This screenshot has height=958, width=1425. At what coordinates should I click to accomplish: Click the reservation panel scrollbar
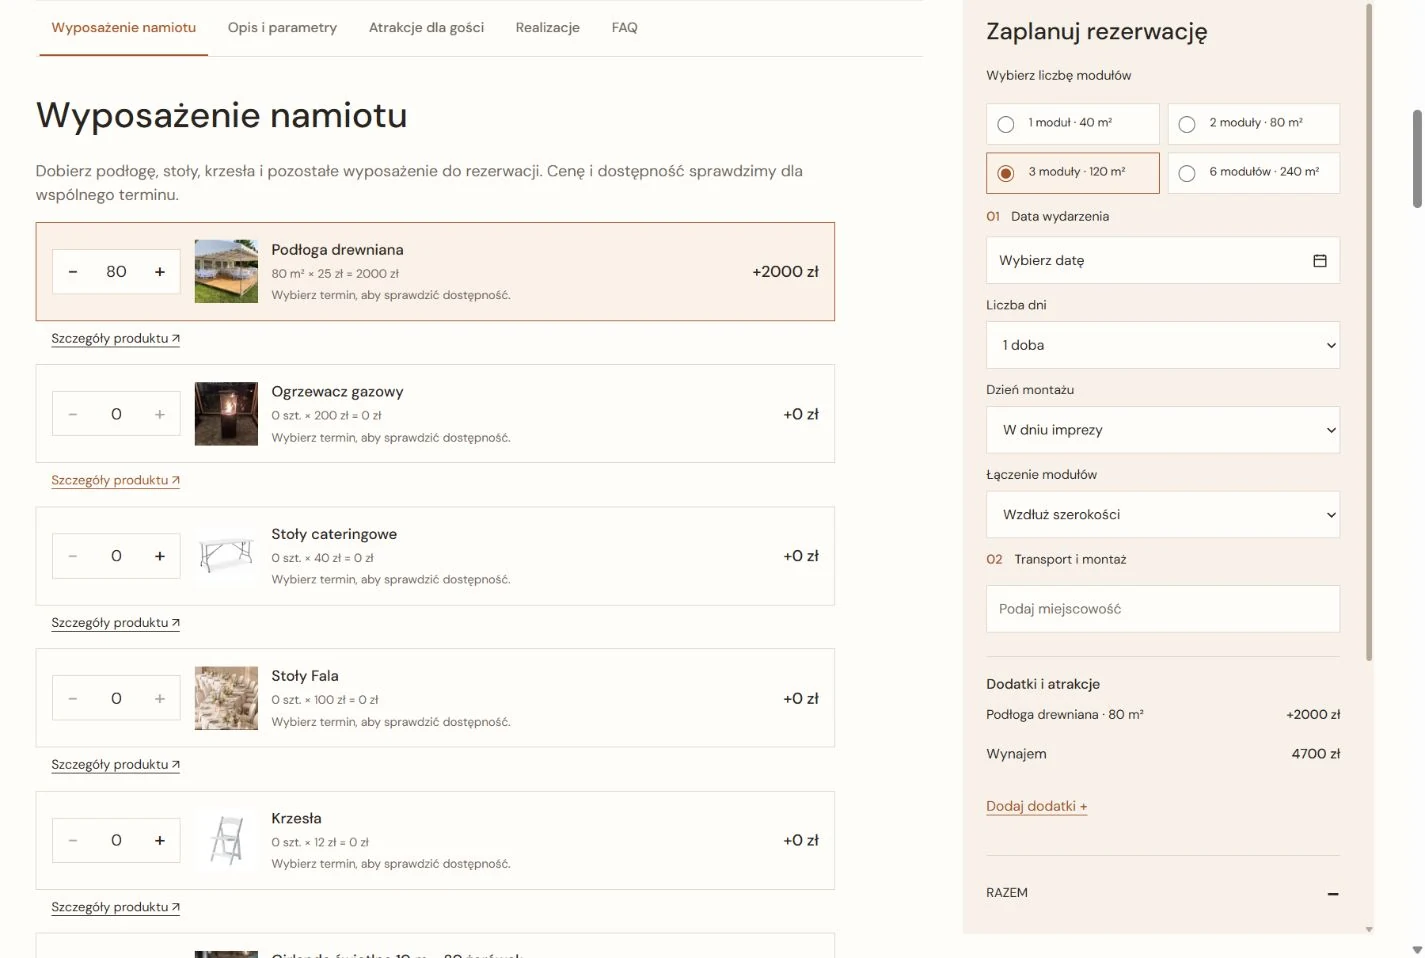coord(1369,332)
